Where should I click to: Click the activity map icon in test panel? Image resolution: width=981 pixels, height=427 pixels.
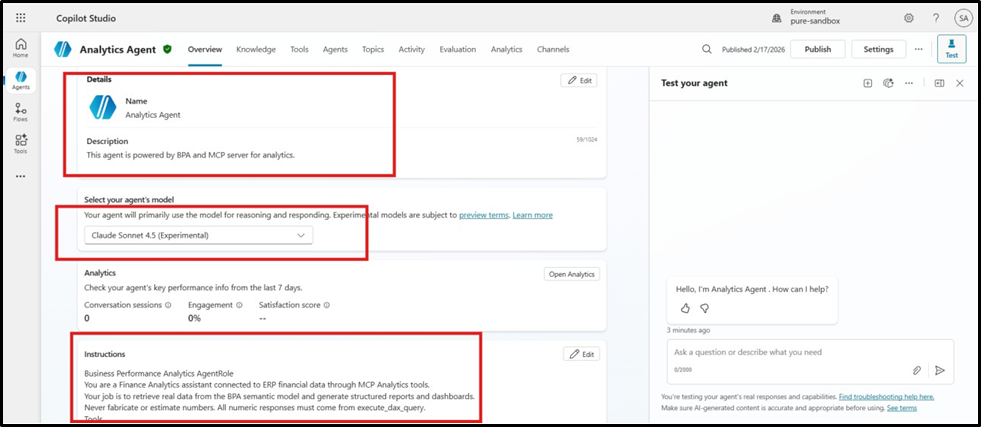888,83
